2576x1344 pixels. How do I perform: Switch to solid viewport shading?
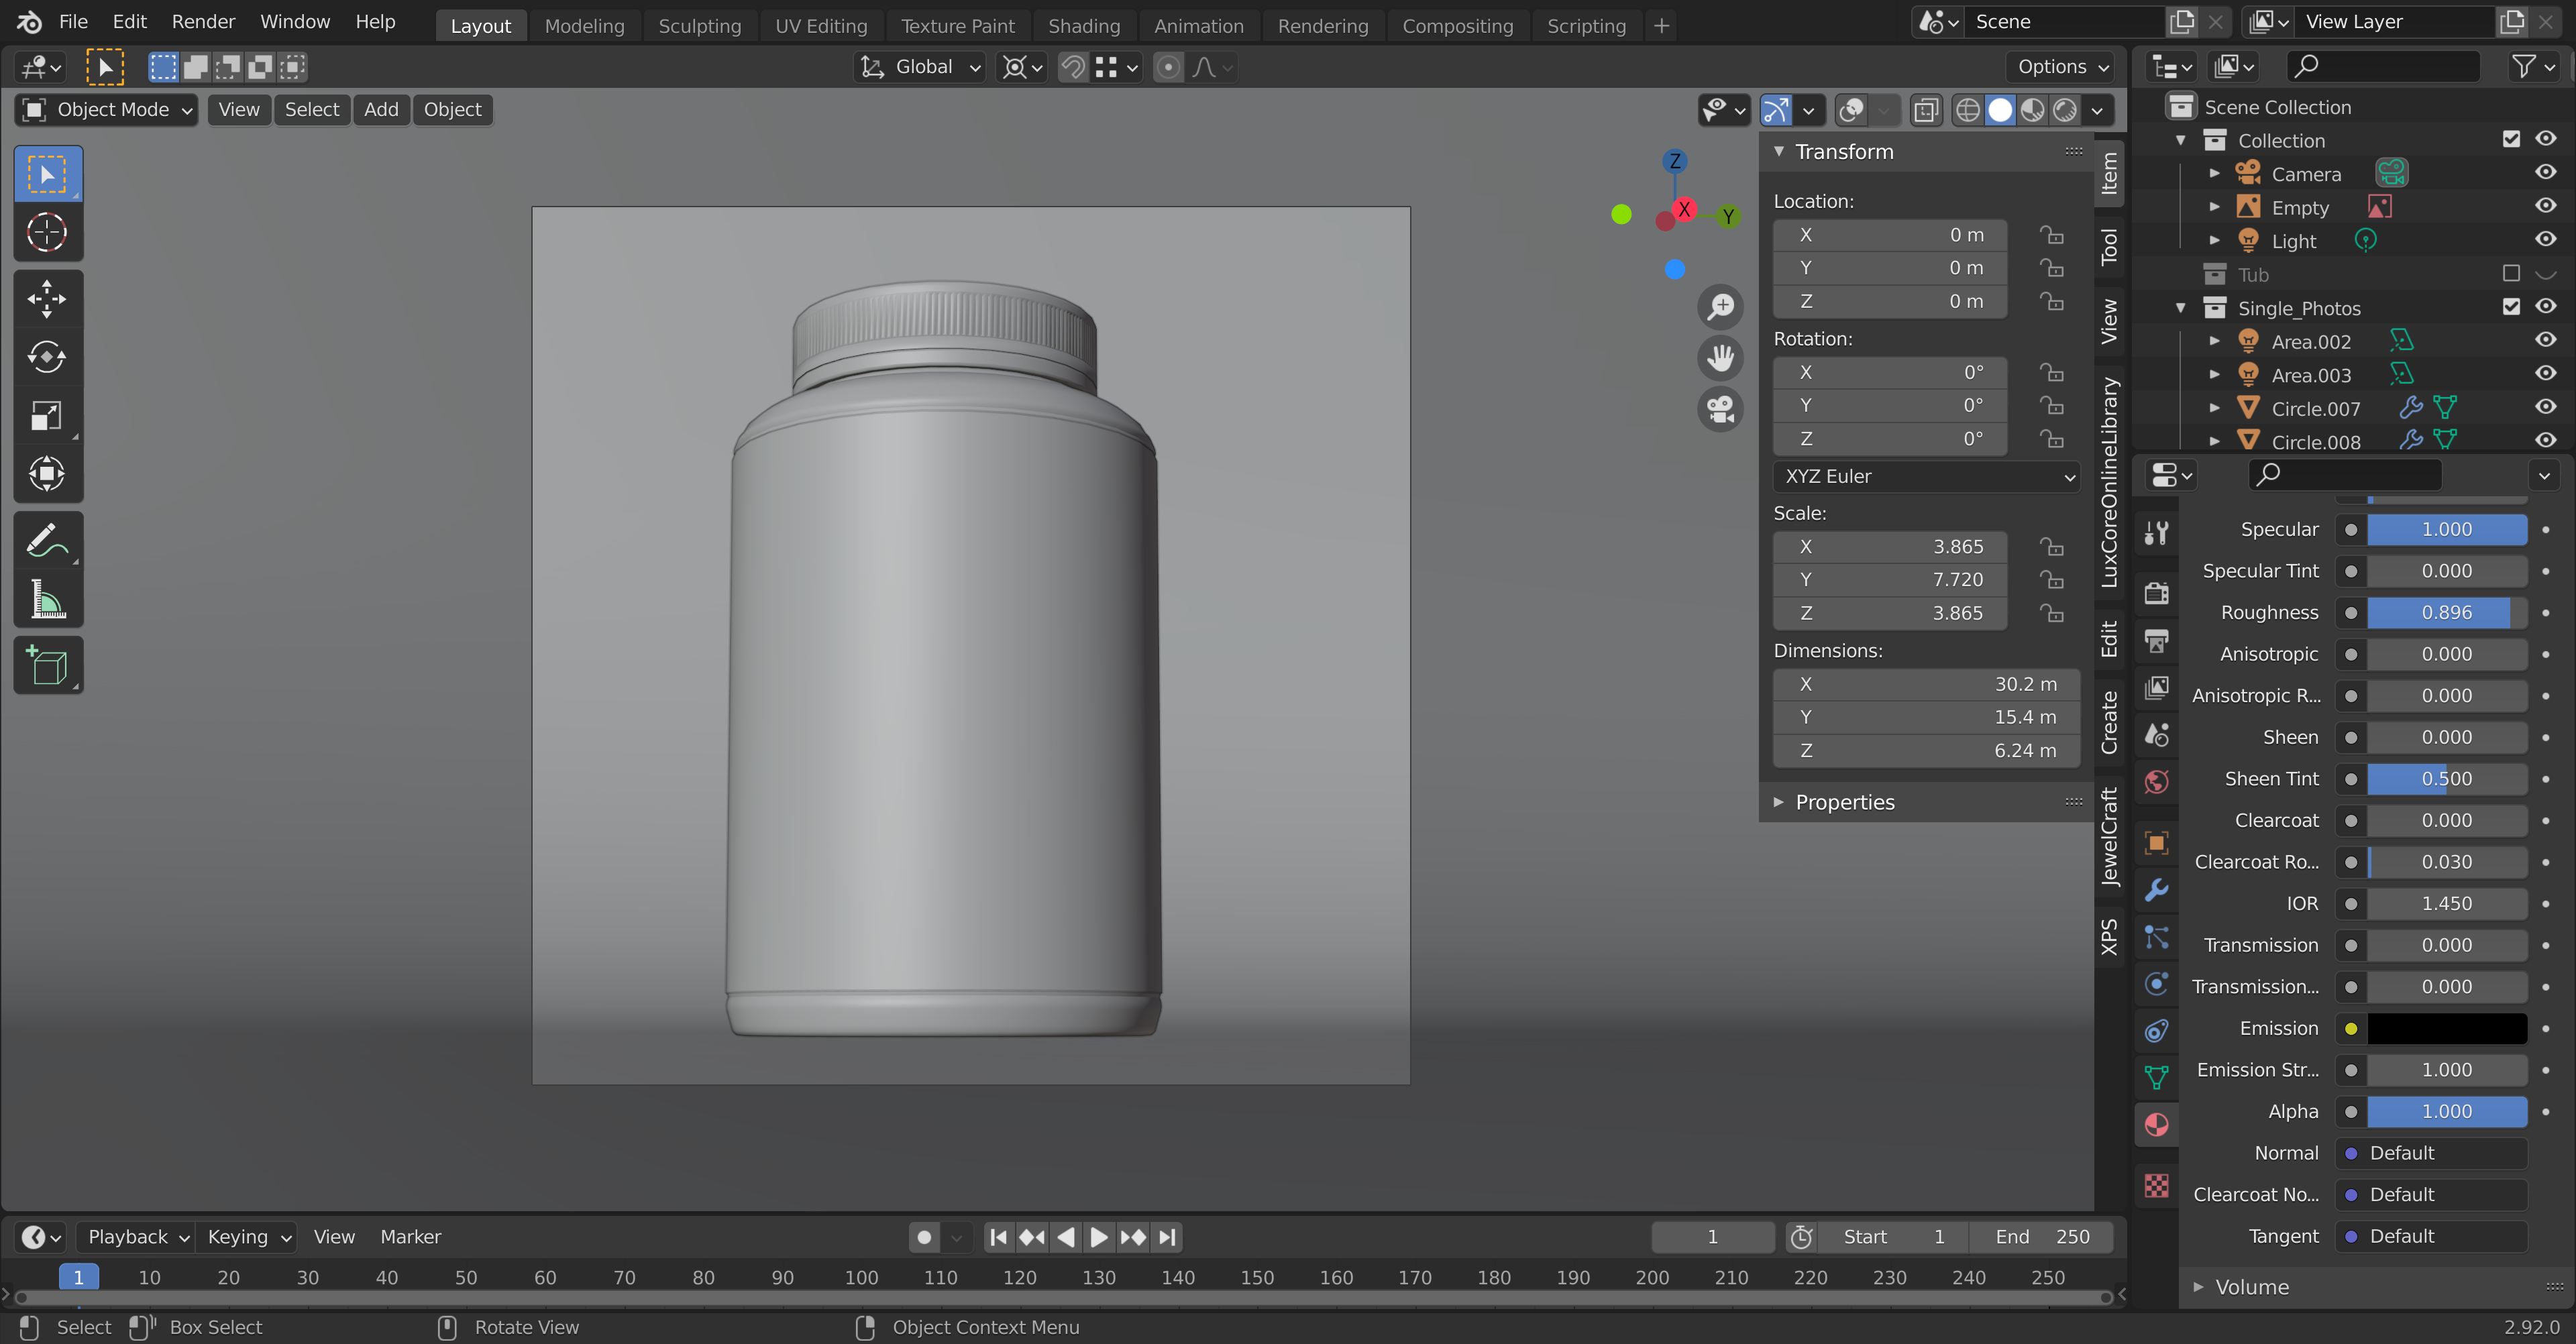pos(2000,110)
